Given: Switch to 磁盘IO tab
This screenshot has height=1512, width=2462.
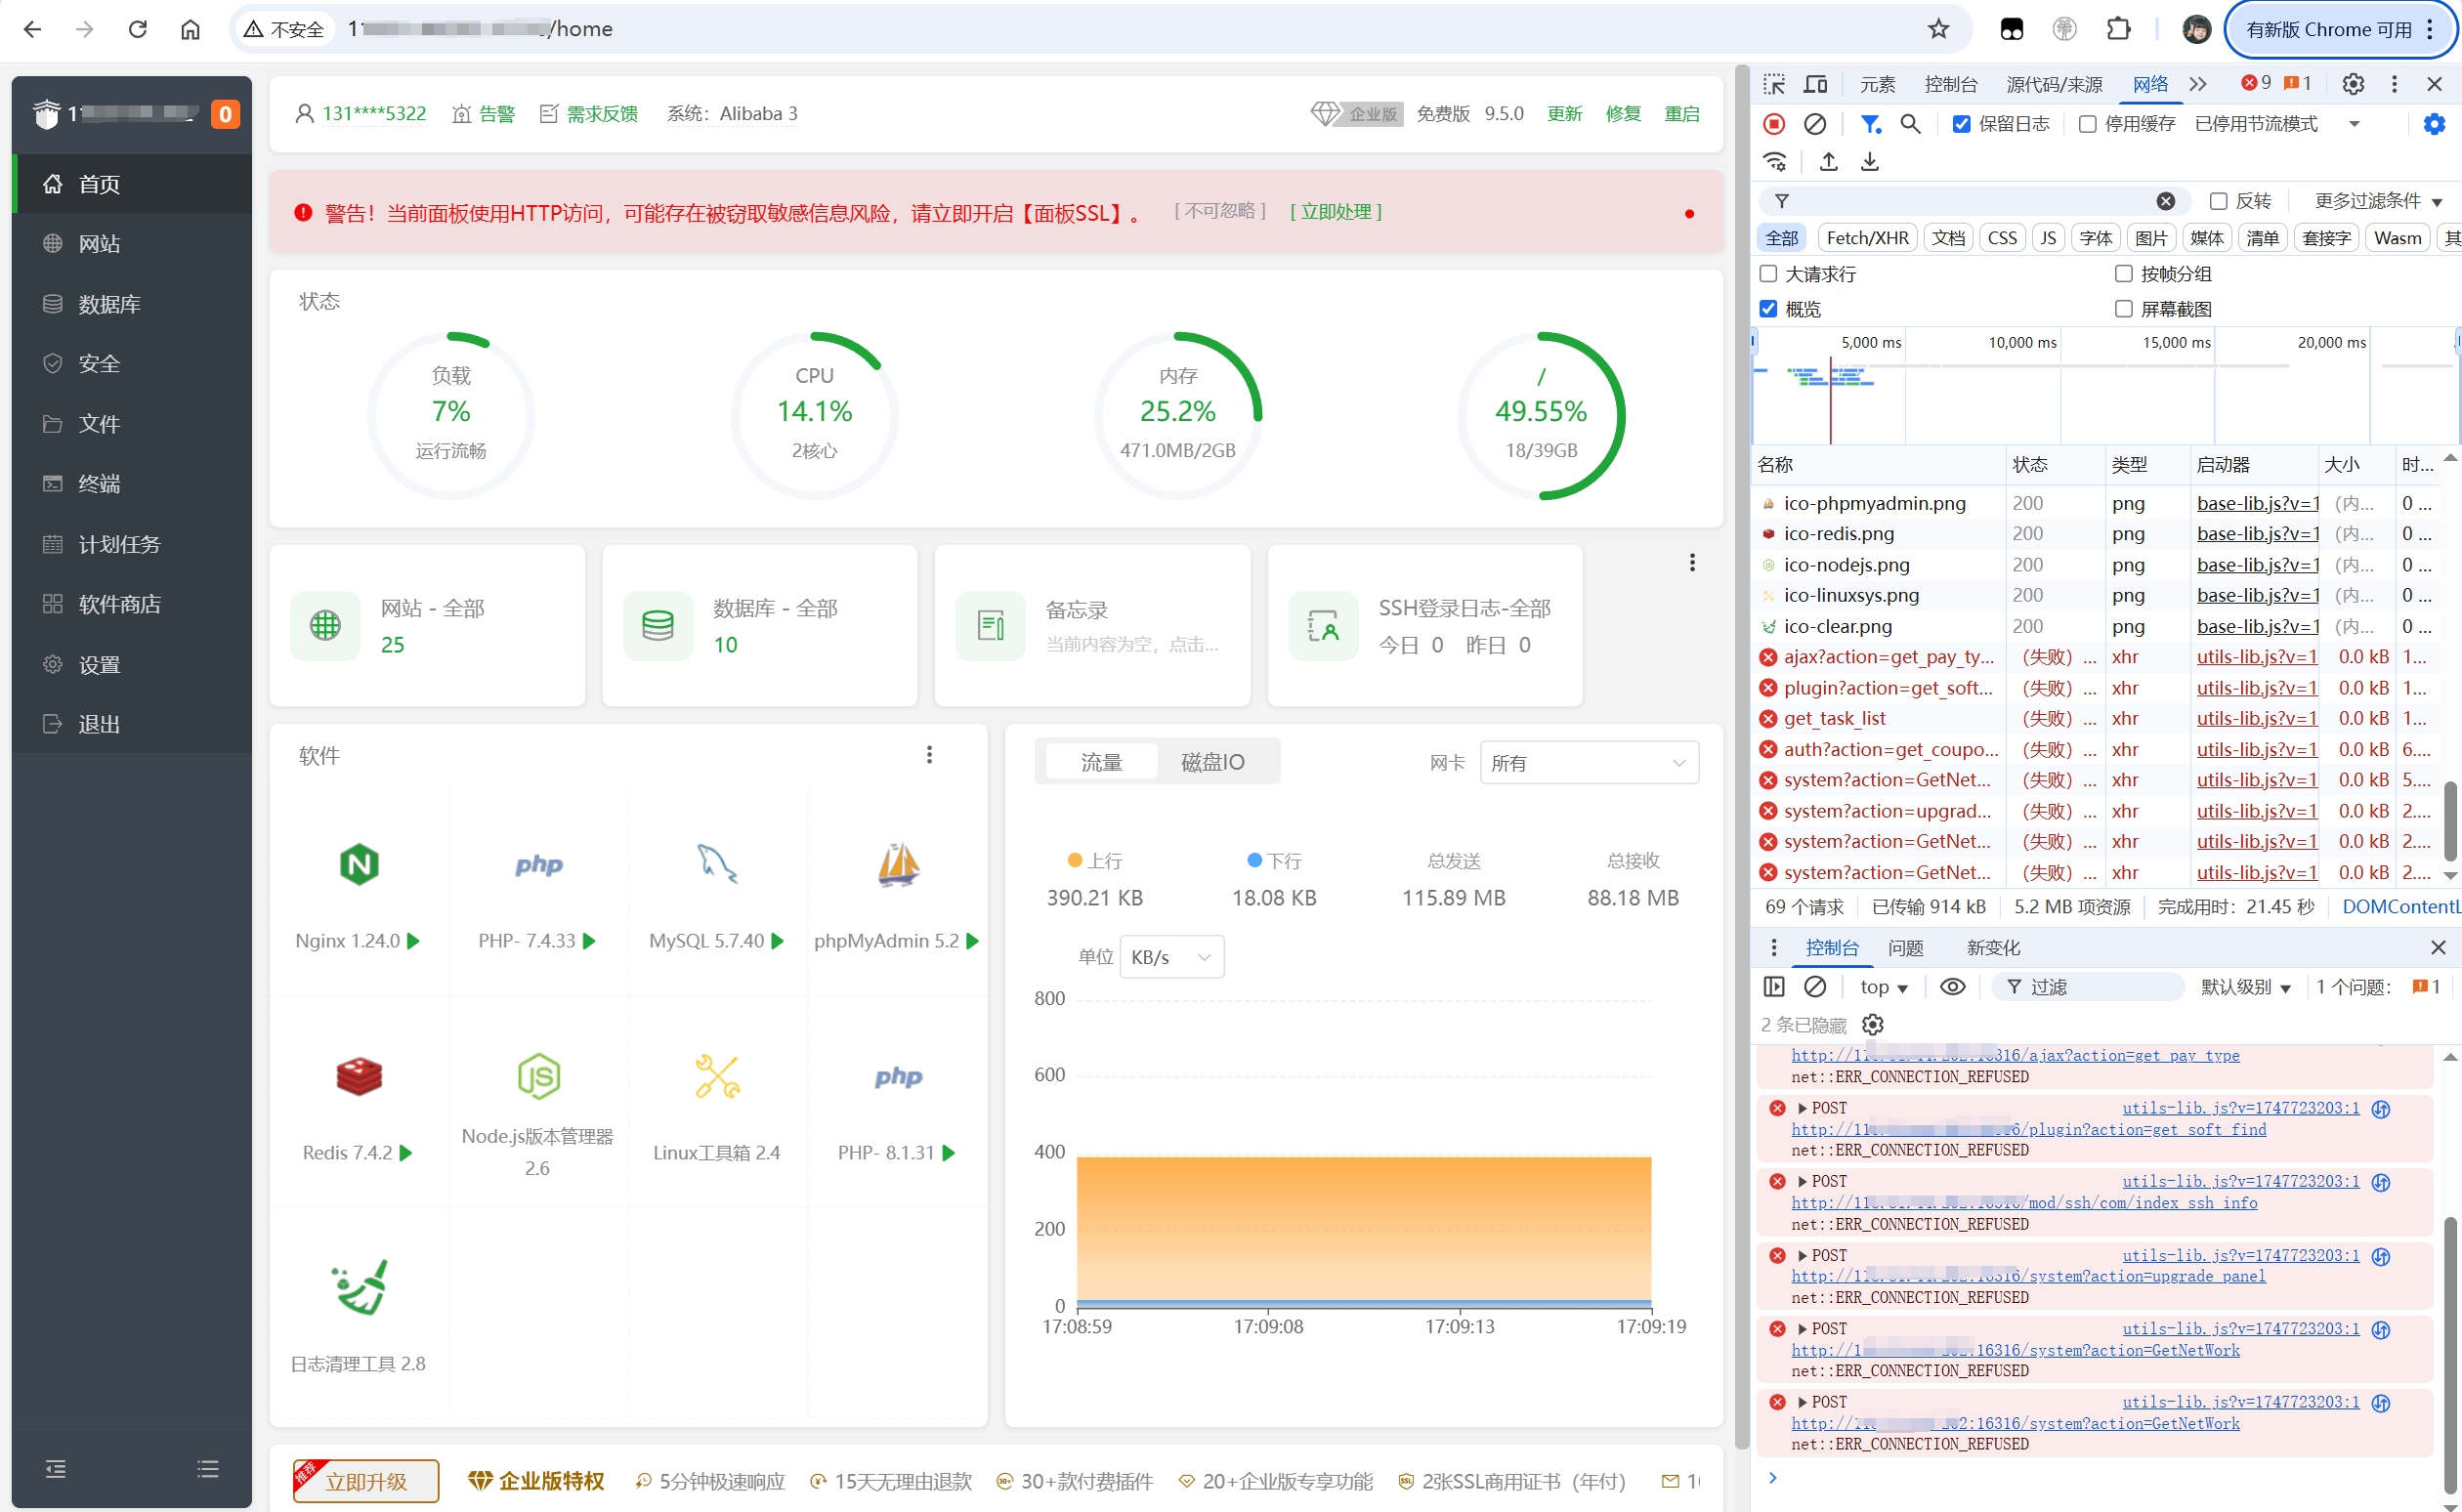Looking at the screenshot, I should [x=1212, y=762].
